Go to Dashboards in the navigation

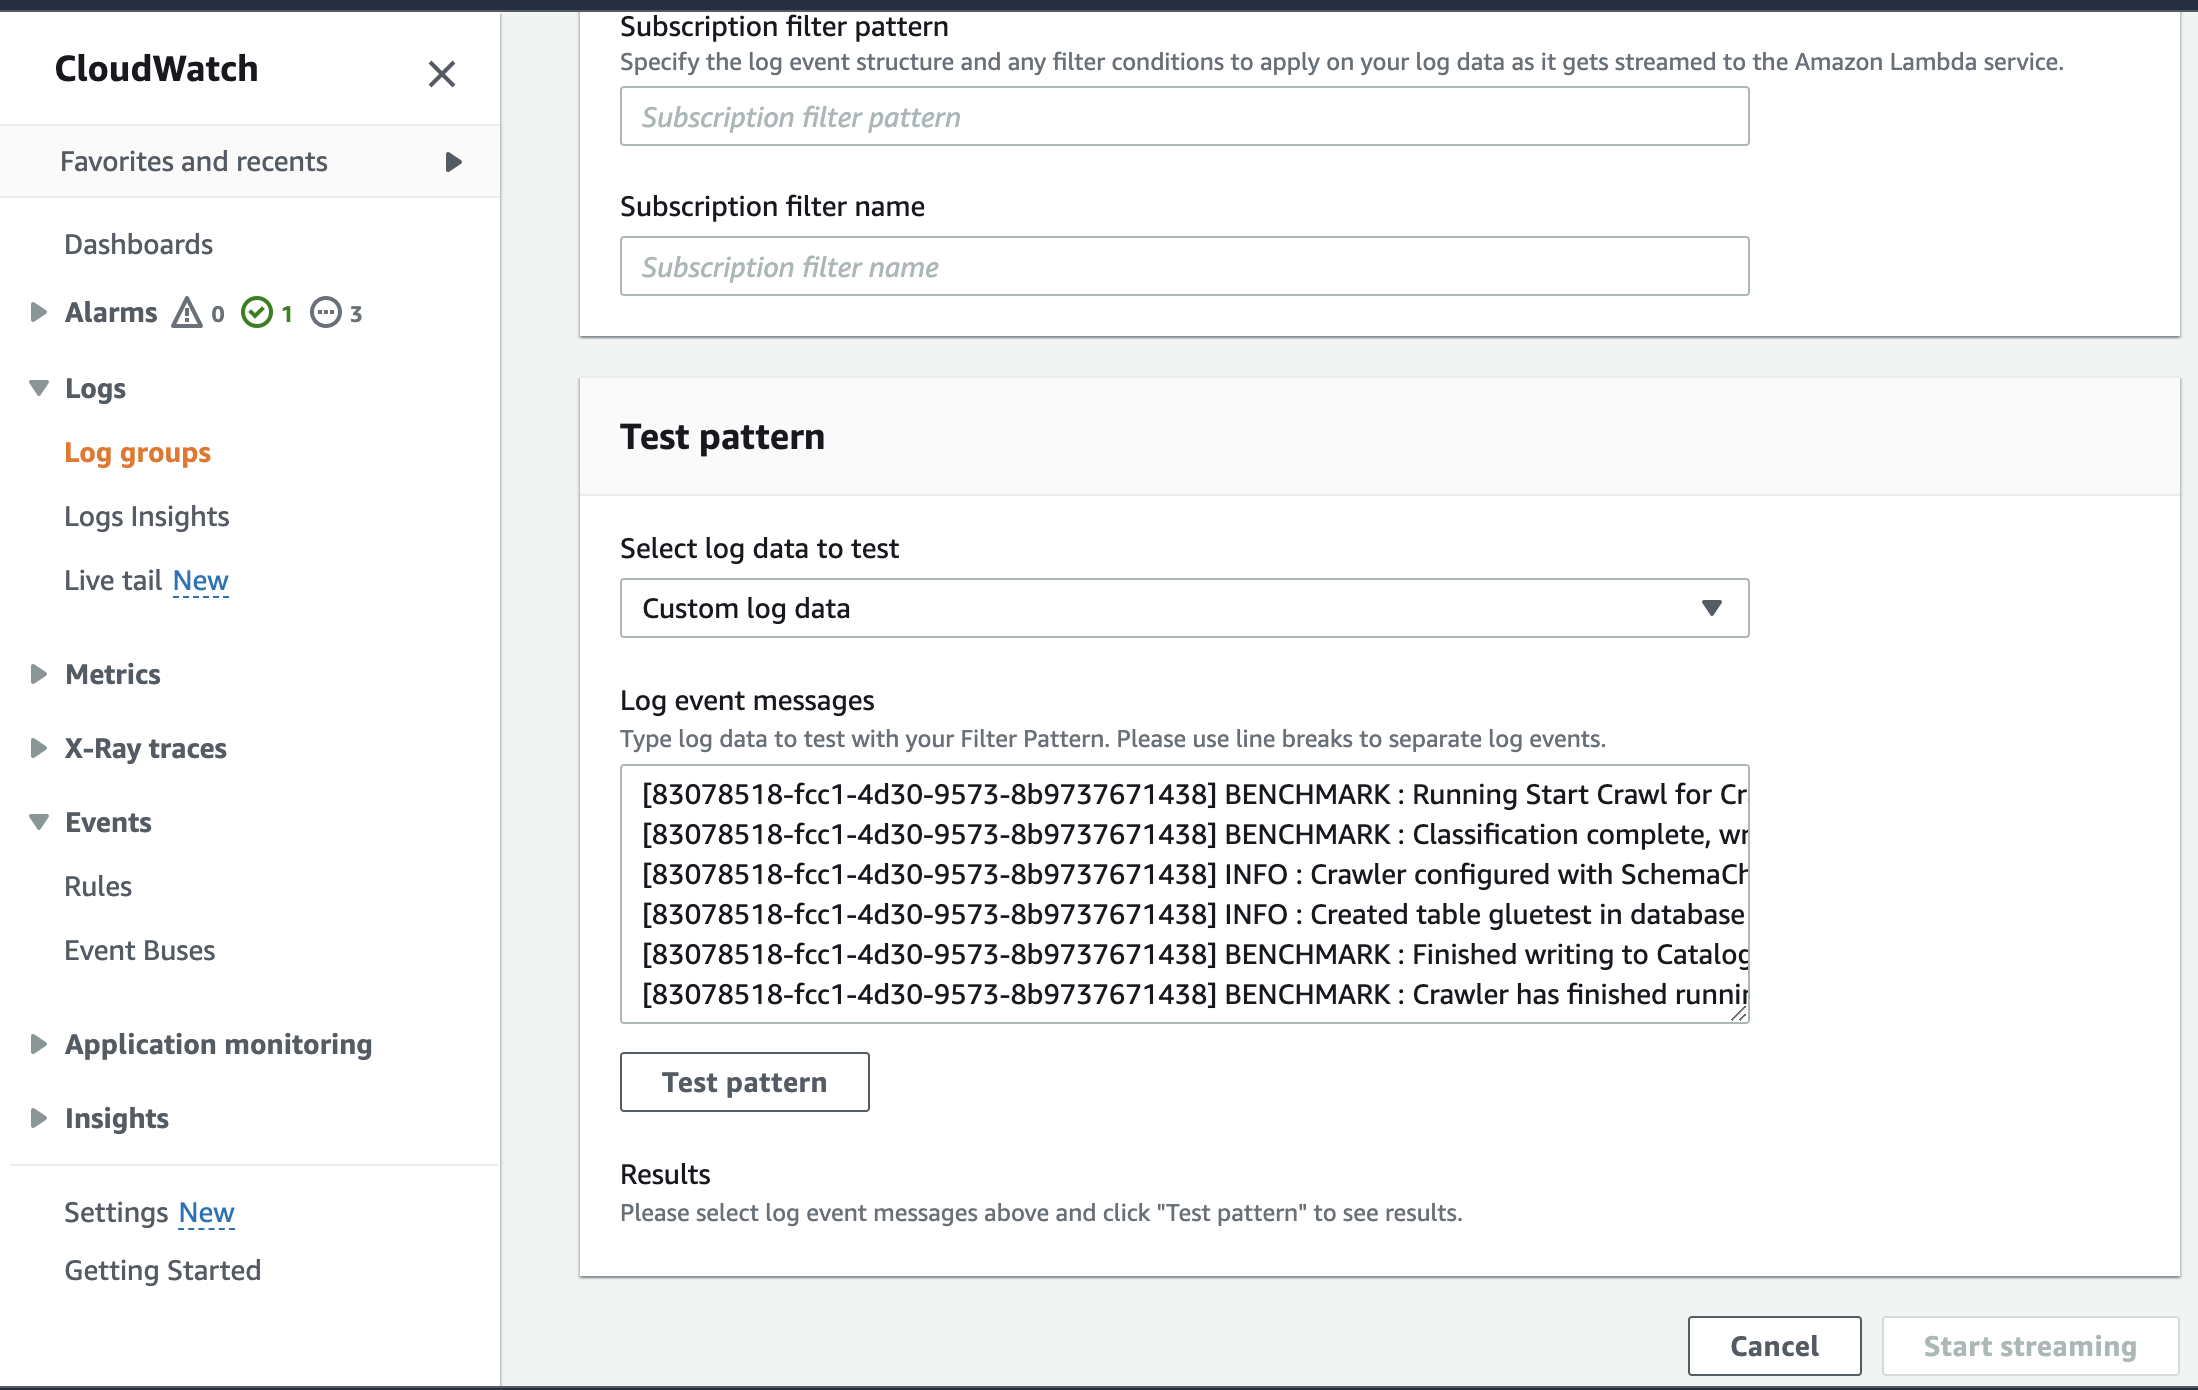[x=138, y=243]
